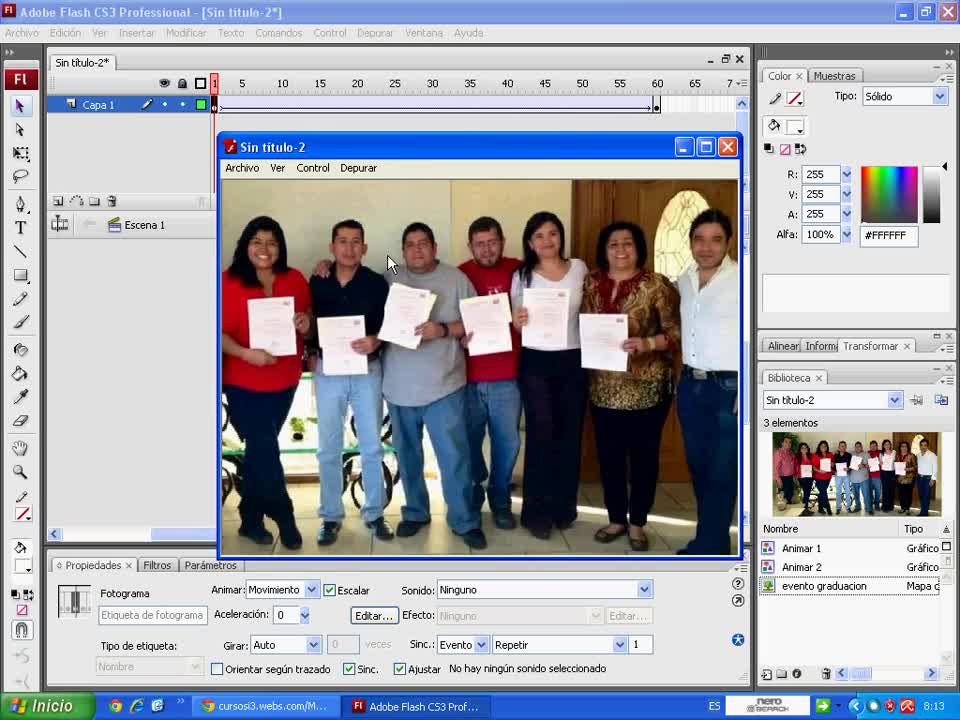Open the Sonido Ninguno dropdown
The height and width of the screenshot is (720, 960).
tap(644, 590)
